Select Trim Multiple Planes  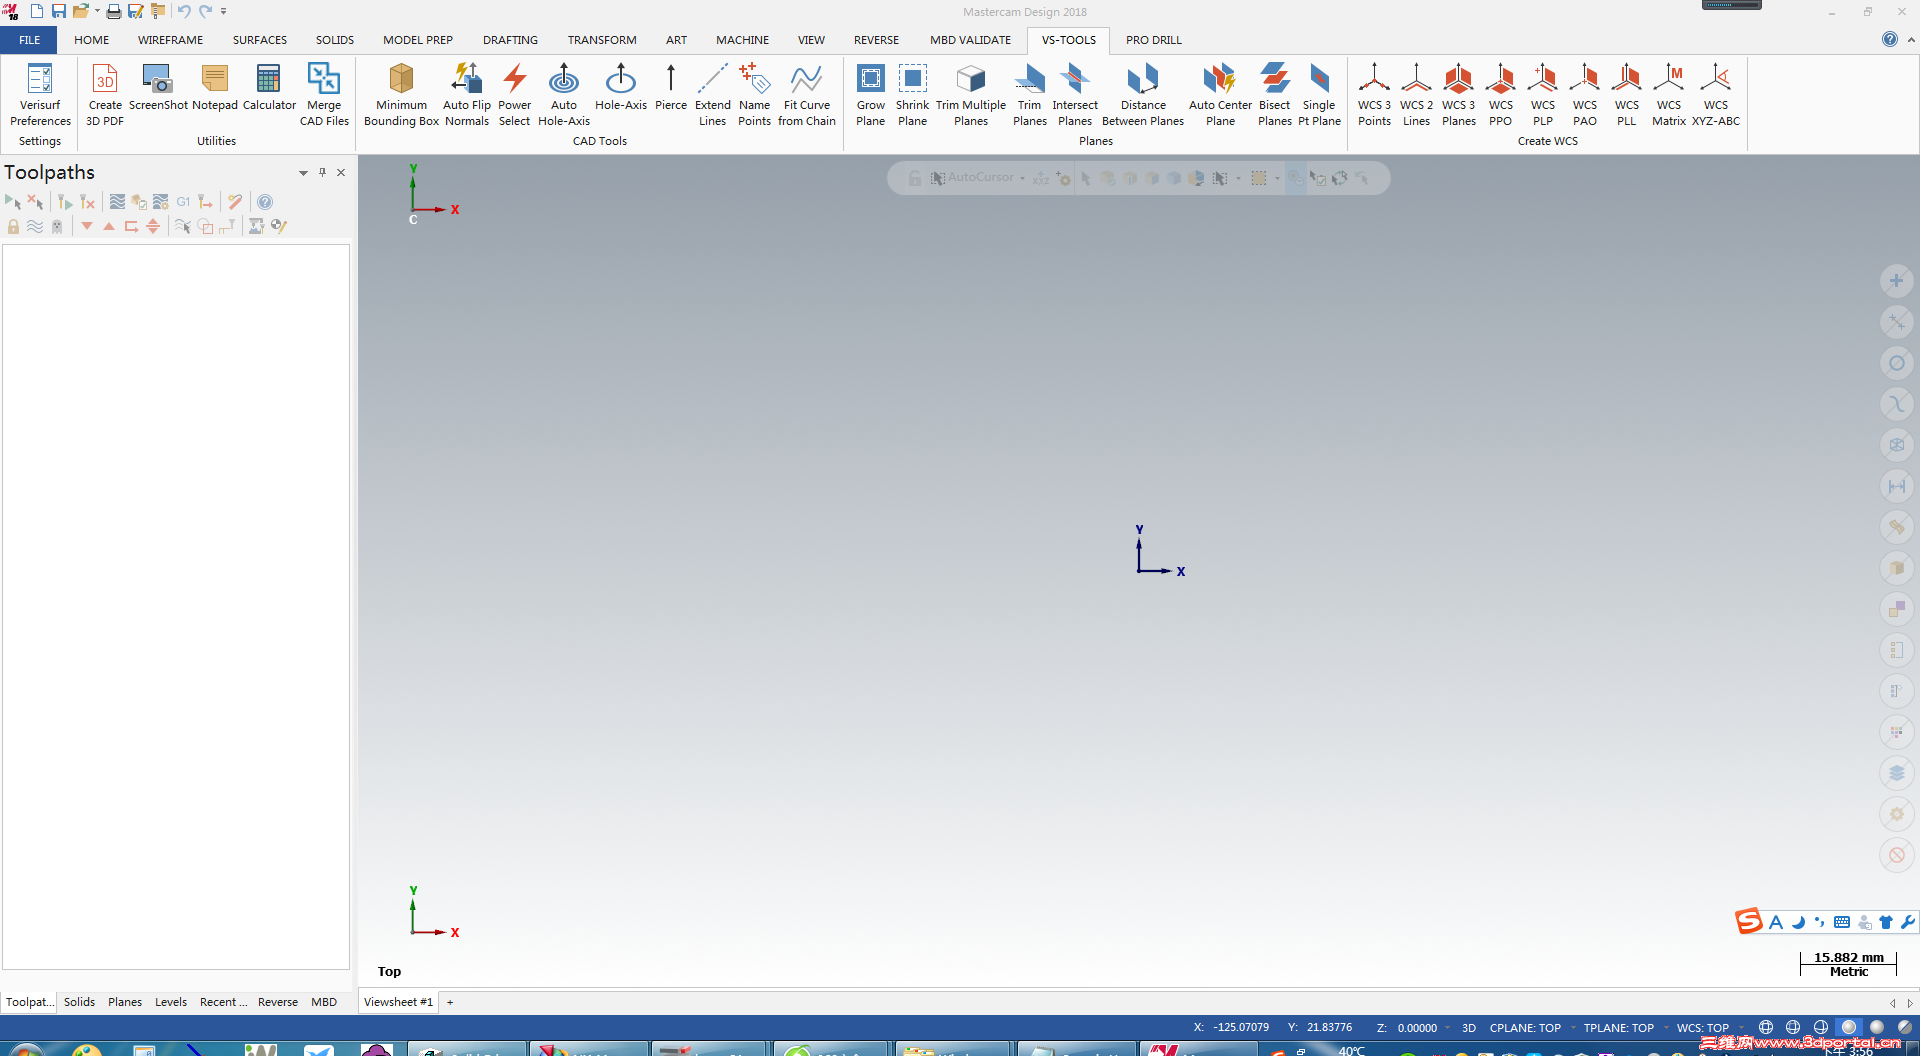pyautogui.click(x=971, y=94)
